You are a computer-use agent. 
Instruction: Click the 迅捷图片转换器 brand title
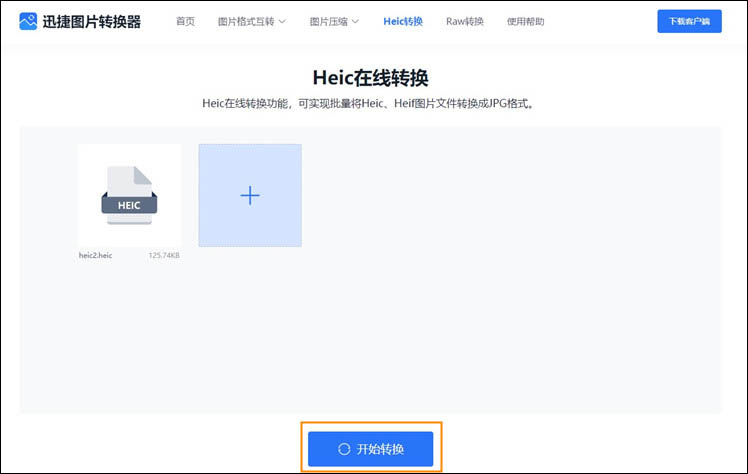pos(92,21)
